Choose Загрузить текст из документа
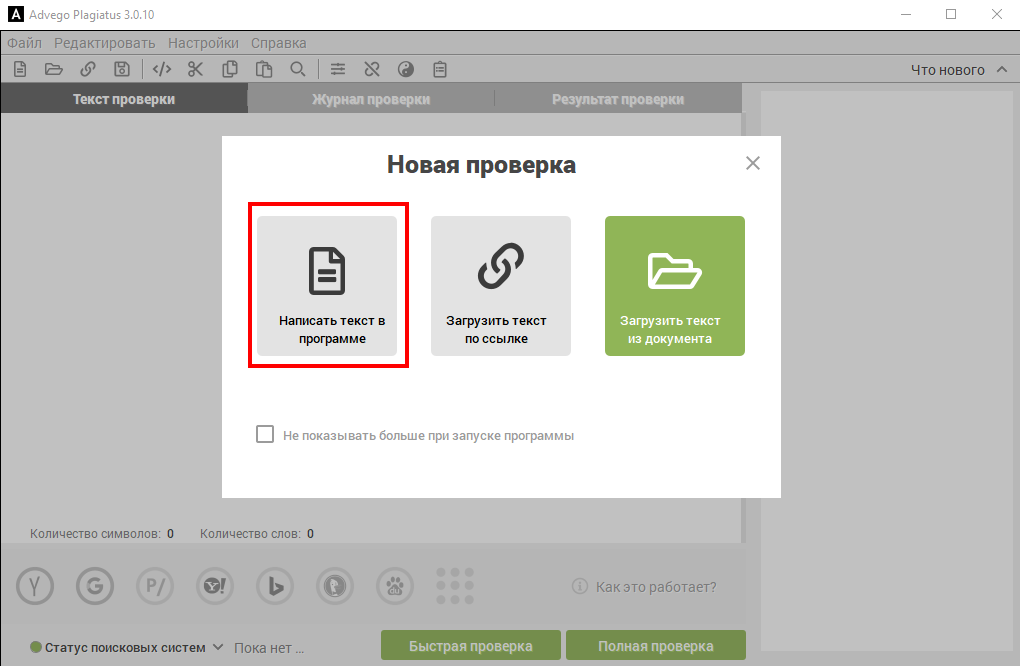This screenshot has width=1020, height=666. point(675,286)
